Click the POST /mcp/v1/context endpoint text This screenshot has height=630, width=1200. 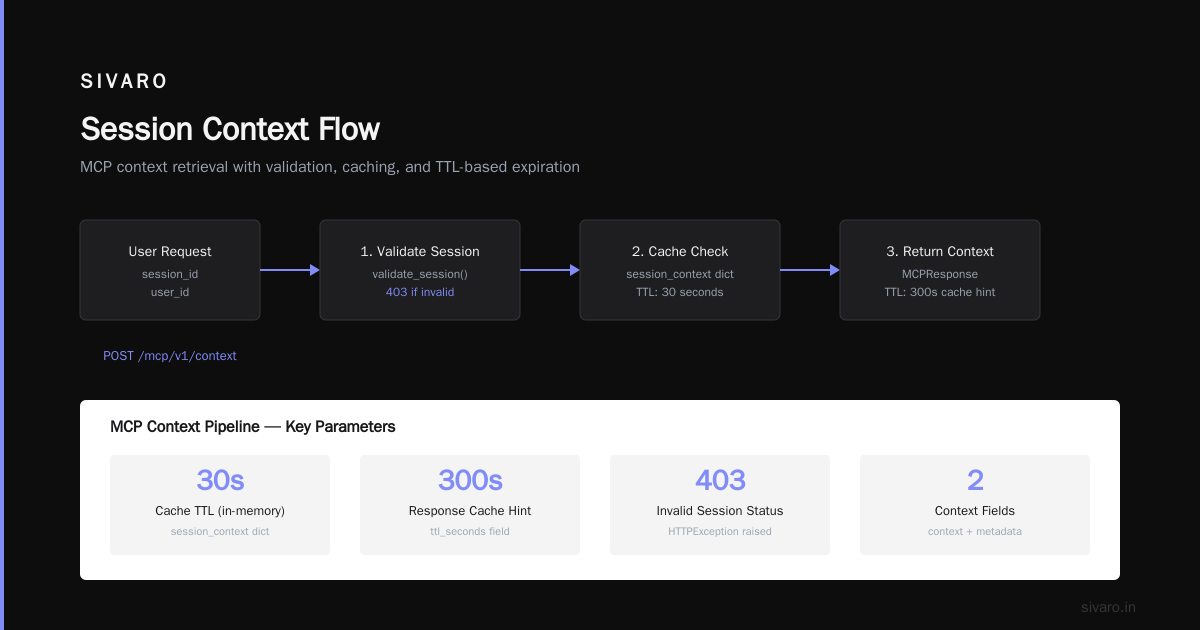pos(170,355)
